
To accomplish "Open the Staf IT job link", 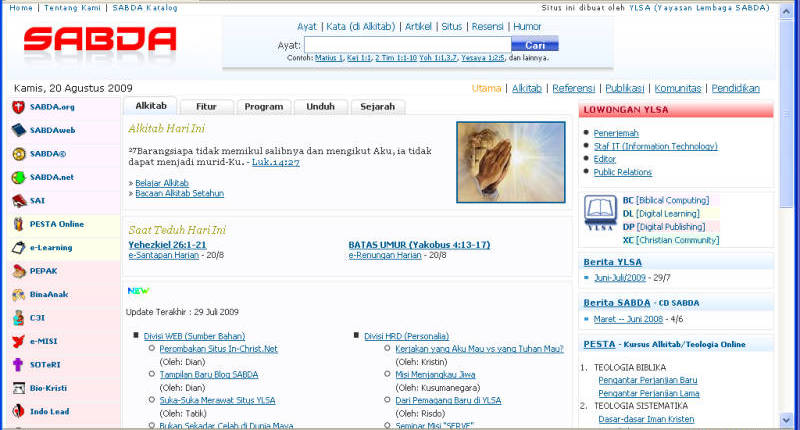I will [655, 146].
